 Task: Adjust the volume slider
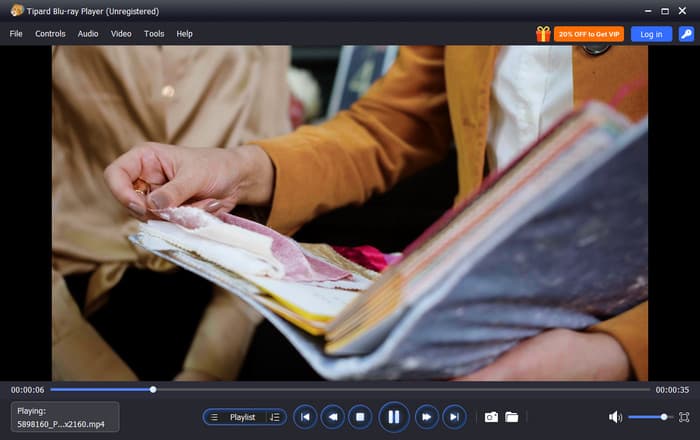pos(650,417)
